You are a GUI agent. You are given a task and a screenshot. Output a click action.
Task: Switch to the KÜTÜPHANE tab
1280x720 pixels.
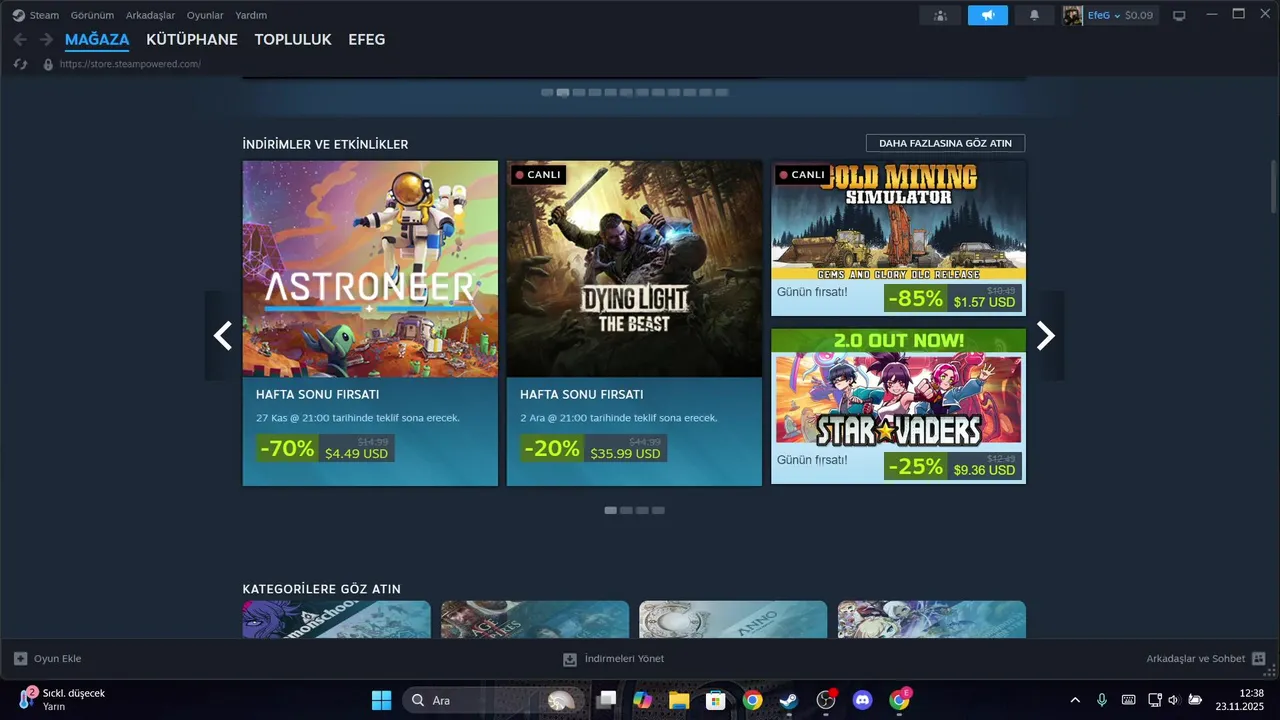192,40
